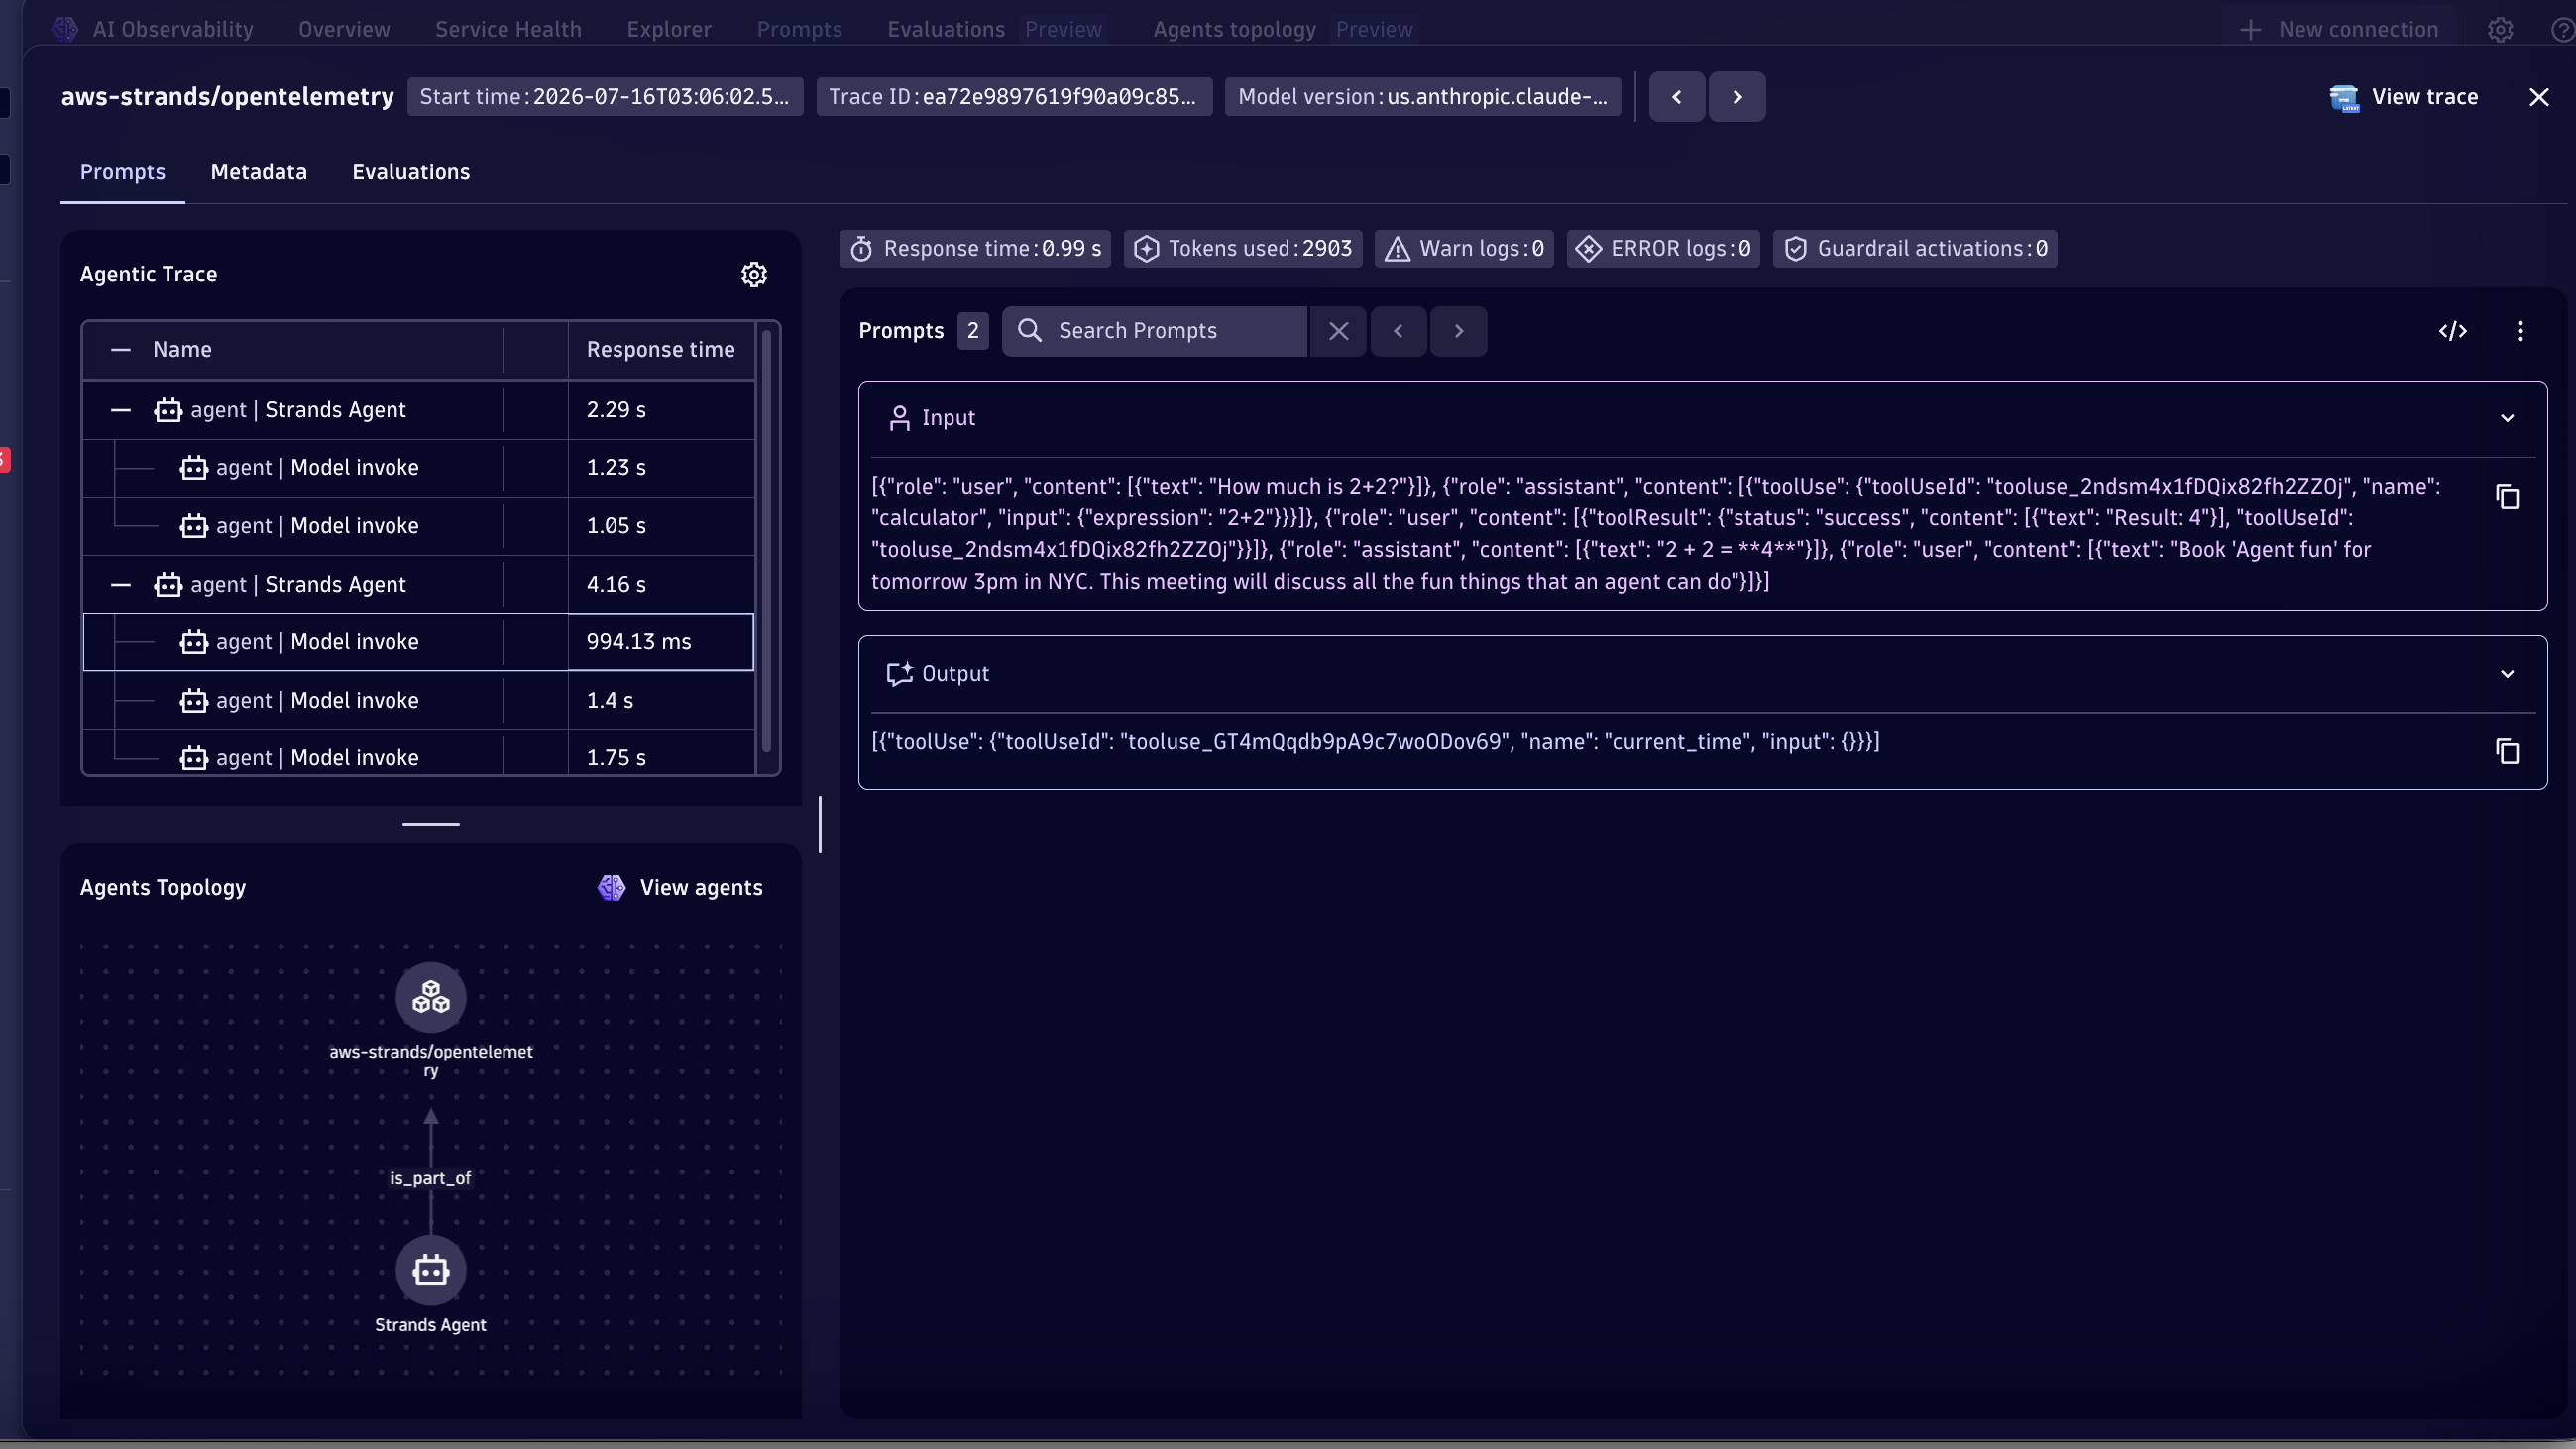2576x1449 pixels.
Task: Copy the Input prompt content
Action: coord(2507,497)
